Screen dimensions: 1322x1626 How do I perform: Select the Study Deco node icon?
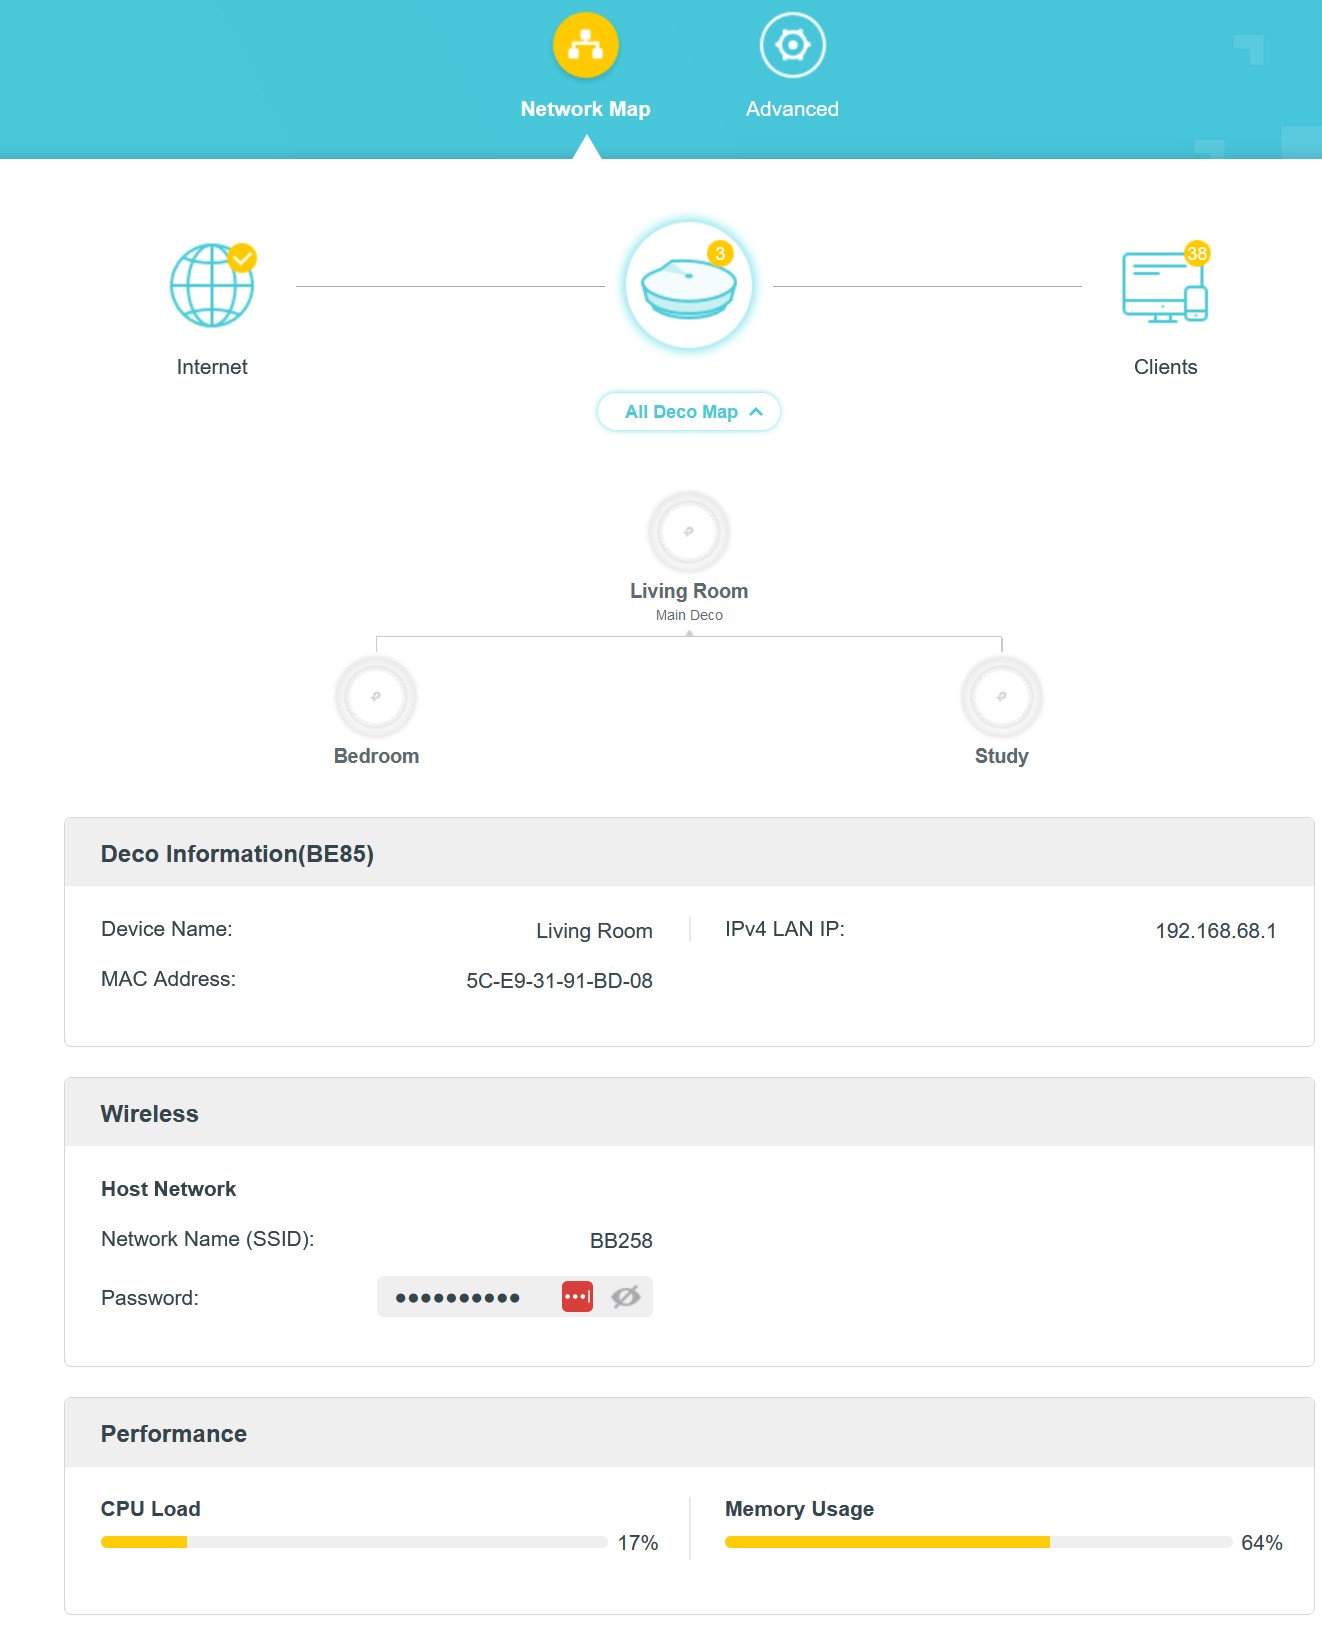(1001, 696)
